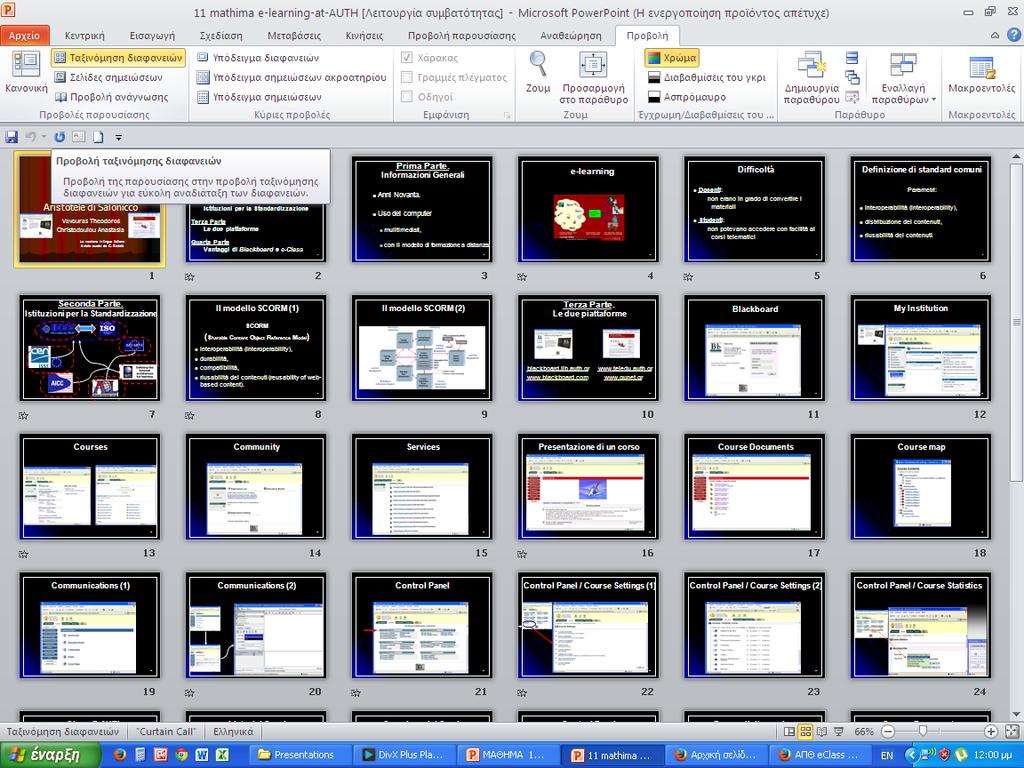Click the 66% zoom level in status bar
The width and height of the screenshot is (1024, 768).
coord(864,732)
